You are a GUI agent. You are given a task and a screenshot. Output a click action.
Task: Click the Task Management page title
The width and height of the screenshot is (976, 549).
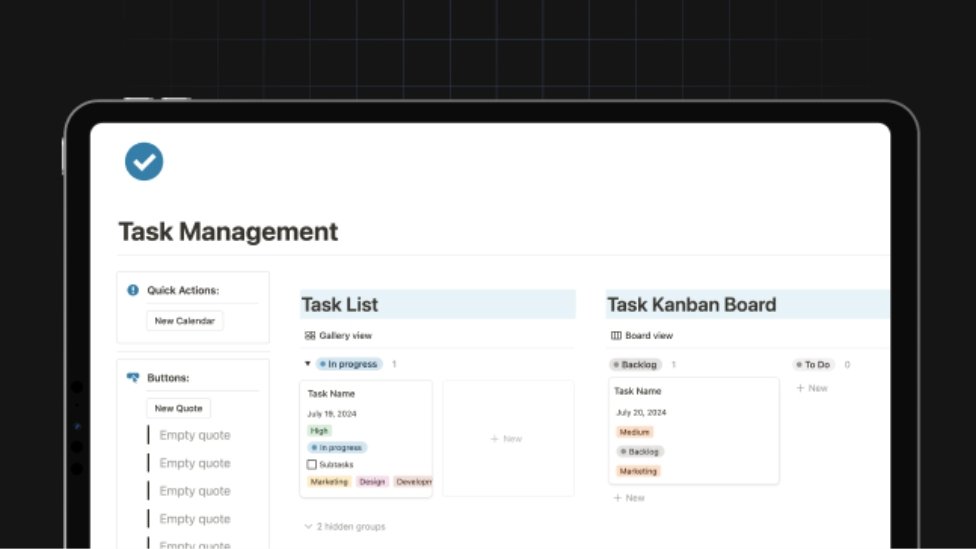pyautogui.click(x=228, y=232)
